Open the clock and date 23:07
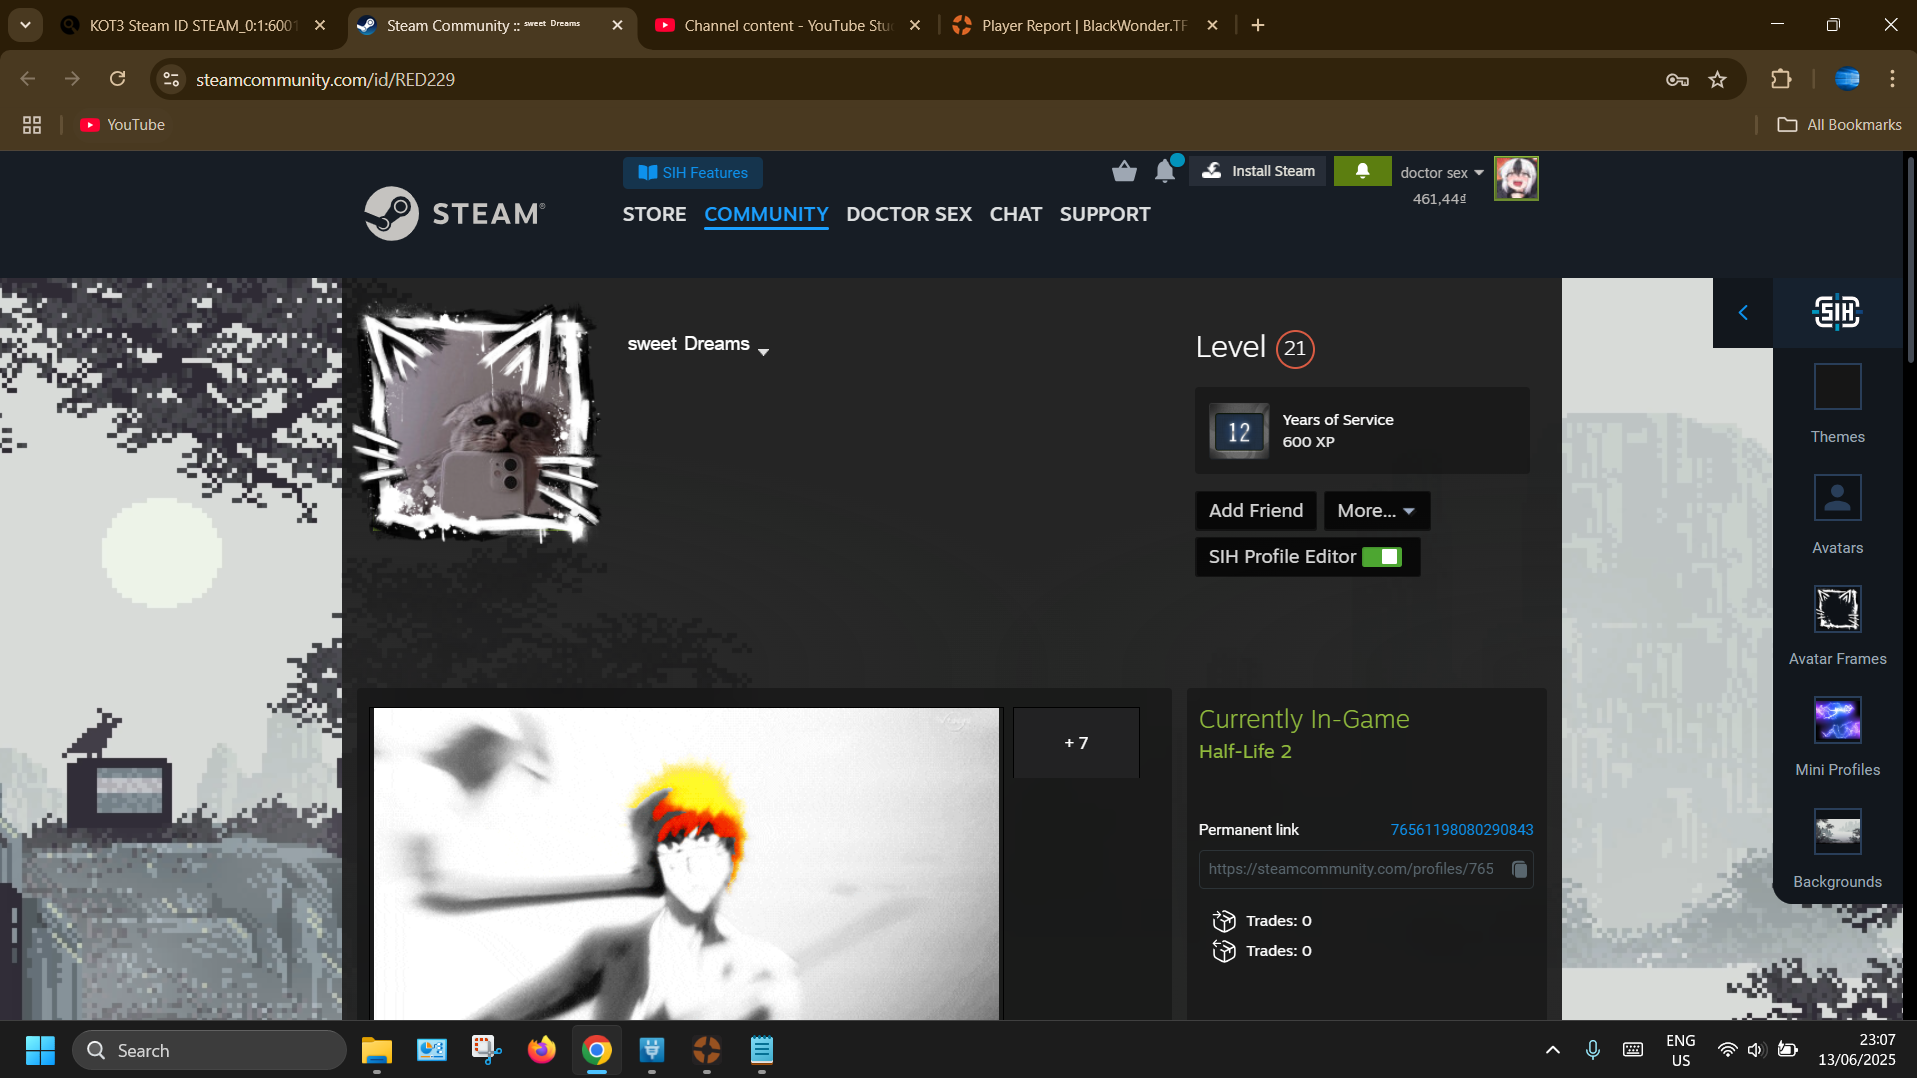Viewport: 1917px width, 1078px height. point(1856,1050)
